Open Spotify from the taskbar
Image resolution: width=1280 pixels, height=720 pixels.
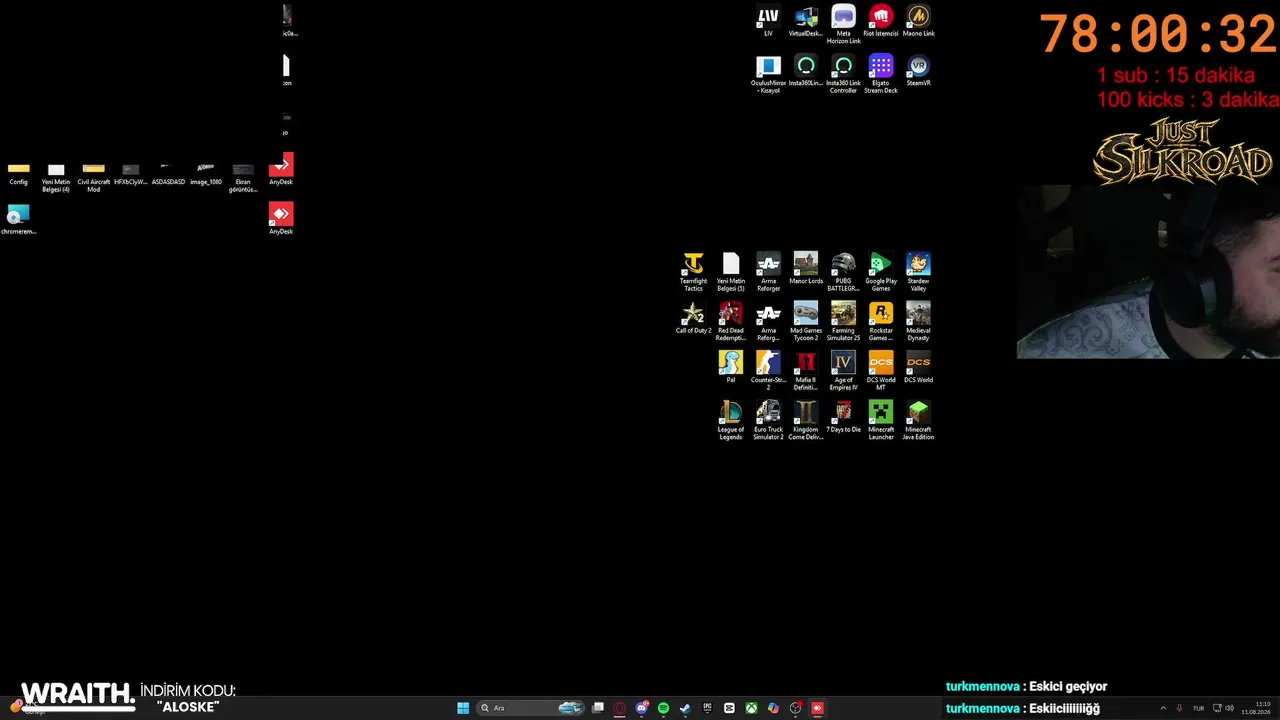[x=663, y=708]
